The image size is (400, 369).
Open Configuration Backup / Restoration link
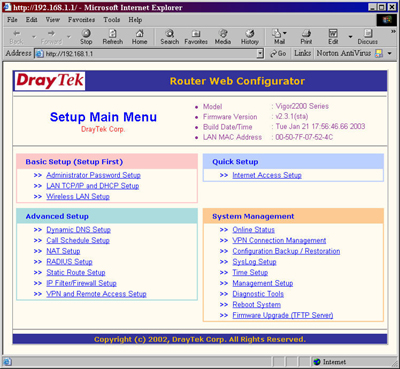point(286,251)
